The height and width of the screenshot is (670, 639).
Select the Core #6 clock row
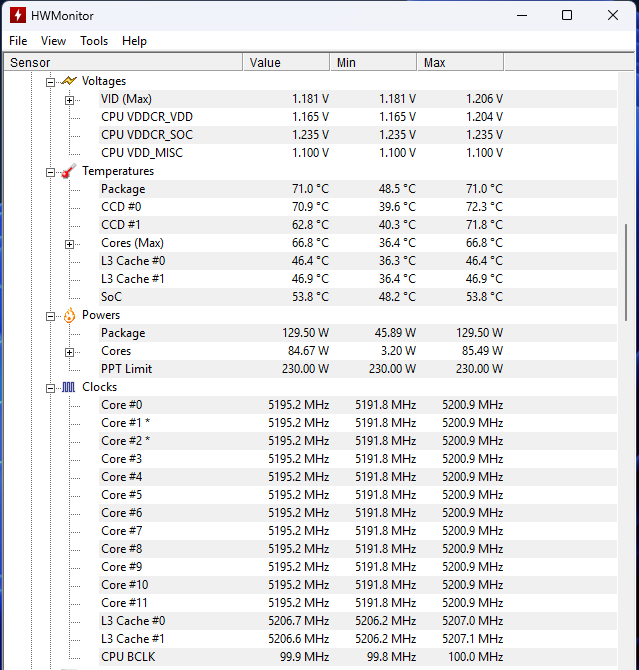coord(358,513)
